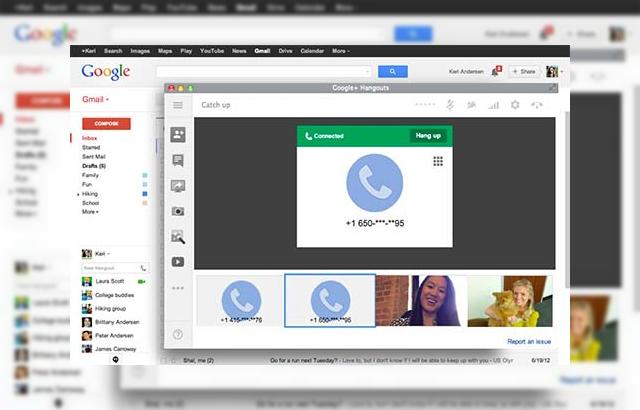Screen dimensions: 640x410
Task: Expand the More labels list in sidebar
Action: 91,212
